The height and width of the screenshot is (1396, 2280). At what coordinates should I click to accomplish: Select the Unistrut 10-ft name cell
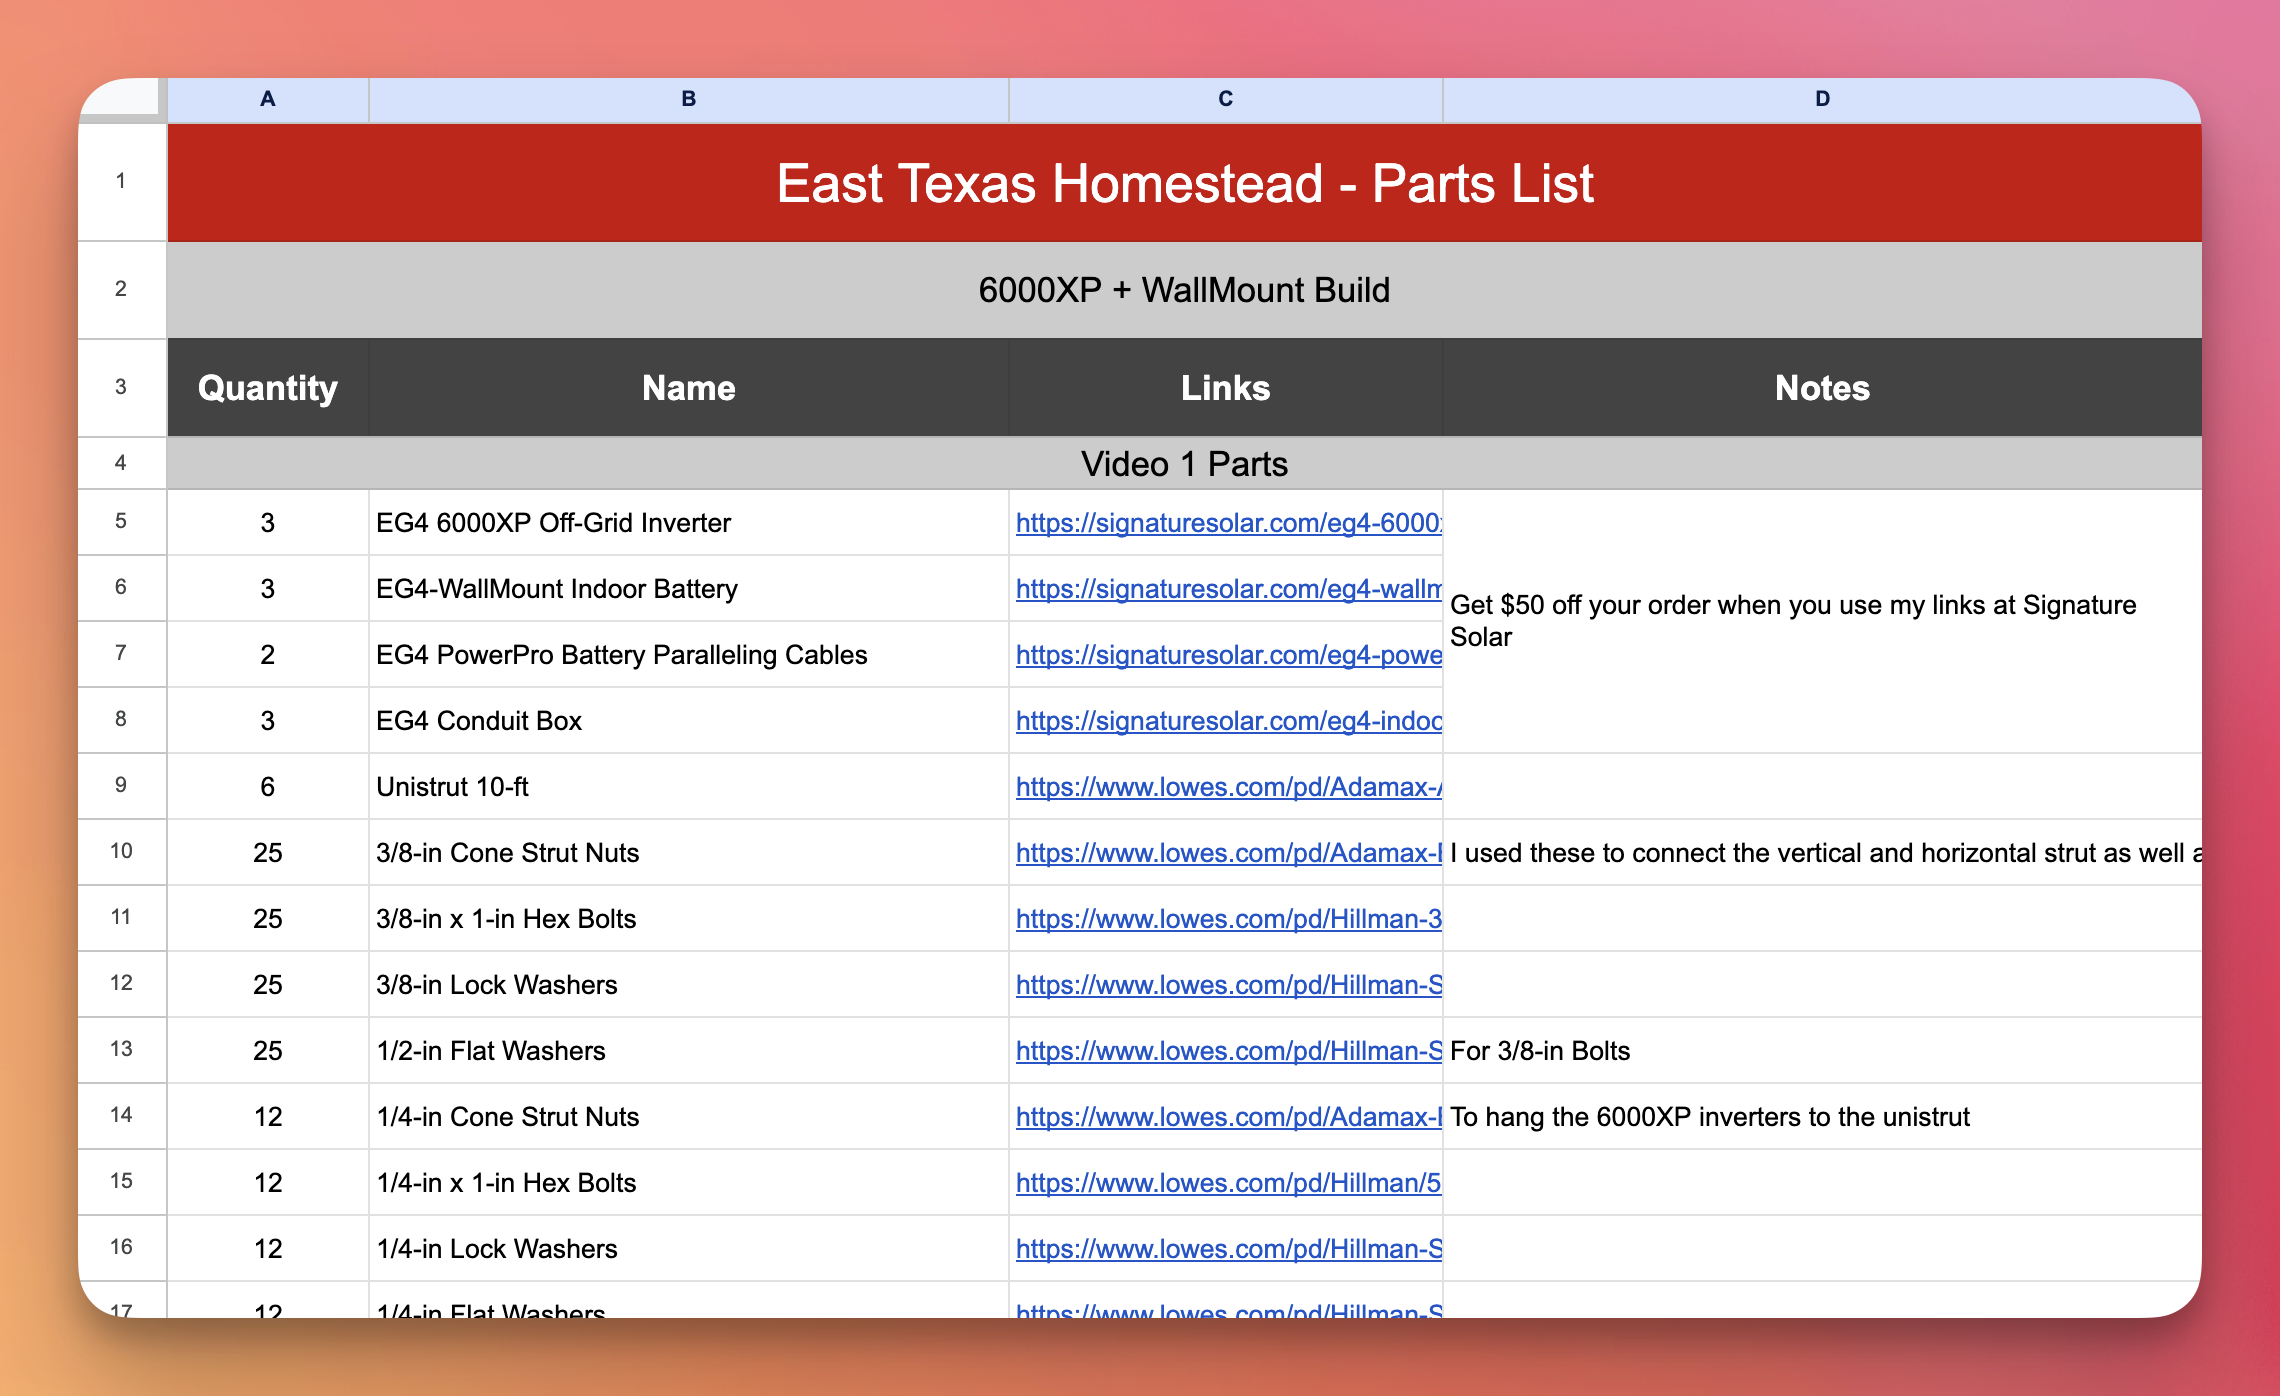click(689, 787)
